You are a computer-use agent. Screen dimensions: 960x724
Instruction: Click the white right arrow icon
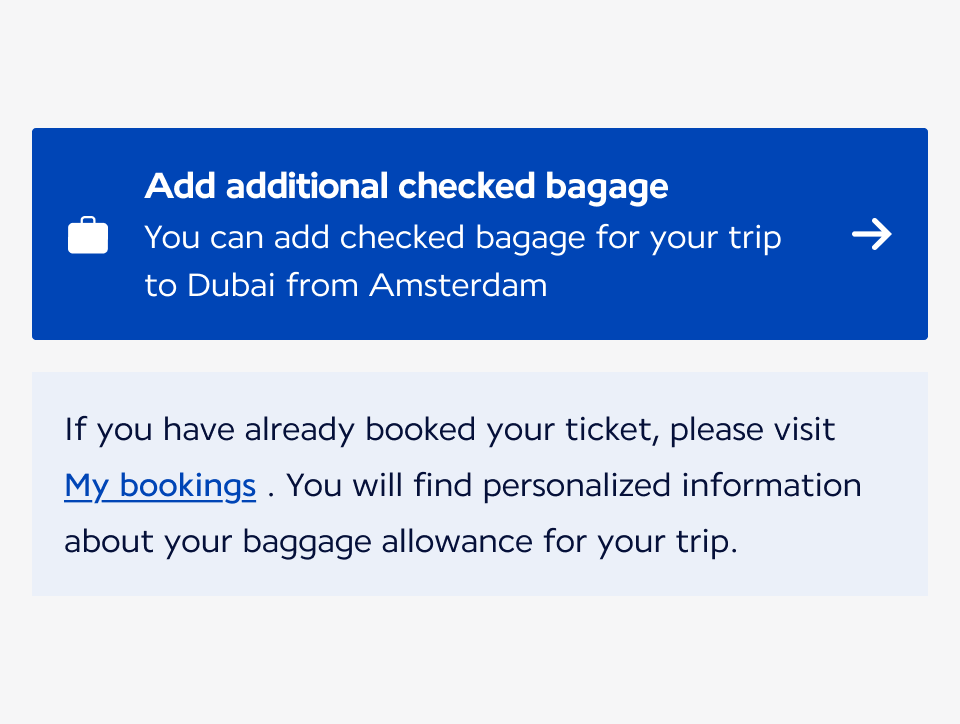[x=872, y=234]
